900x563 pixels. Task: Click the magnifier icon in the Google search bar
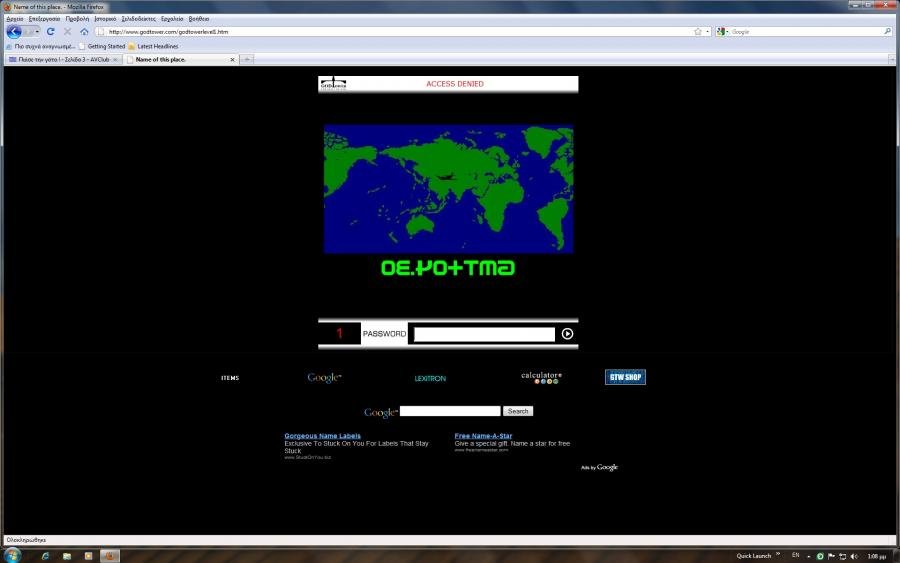tap(887, 32)
